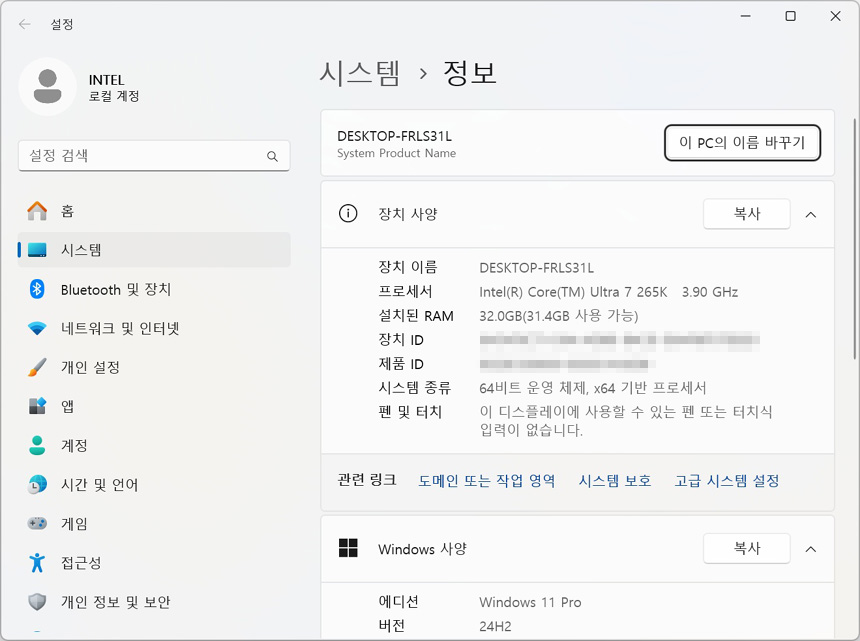The image size is (860, 641).
Task: Click the Apps icon in sidebar
Action: [37, 406]
